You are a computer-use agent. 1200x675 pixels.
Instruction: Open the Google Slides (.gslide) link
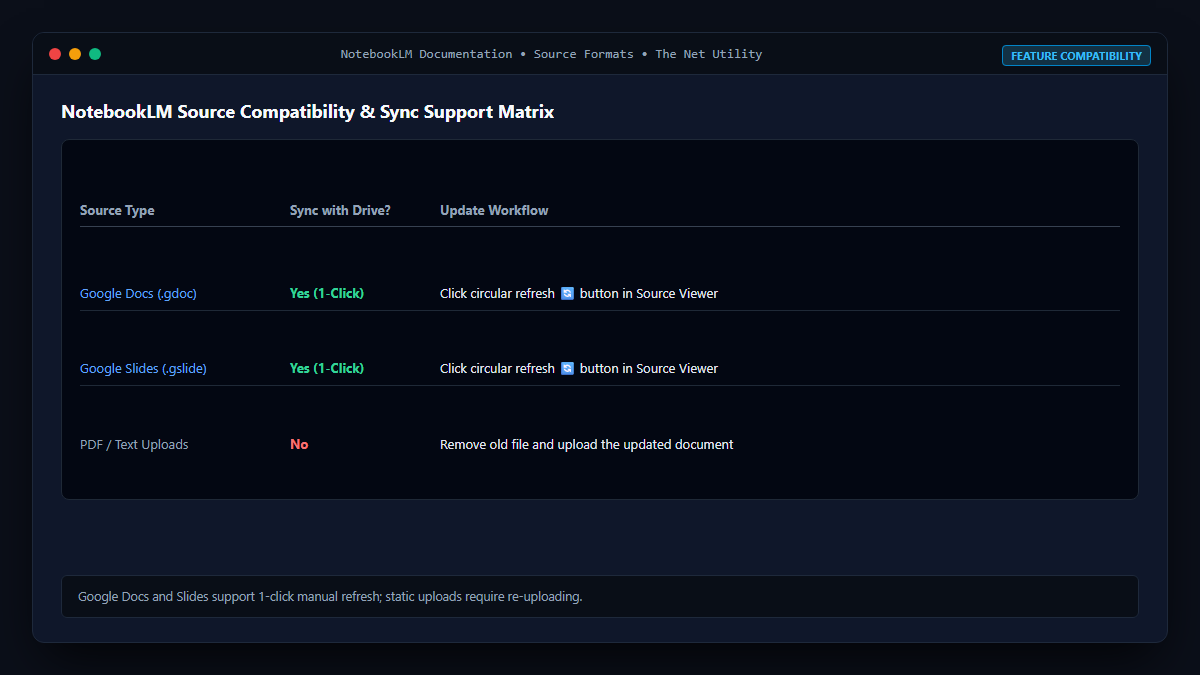[x=143, y=369]
